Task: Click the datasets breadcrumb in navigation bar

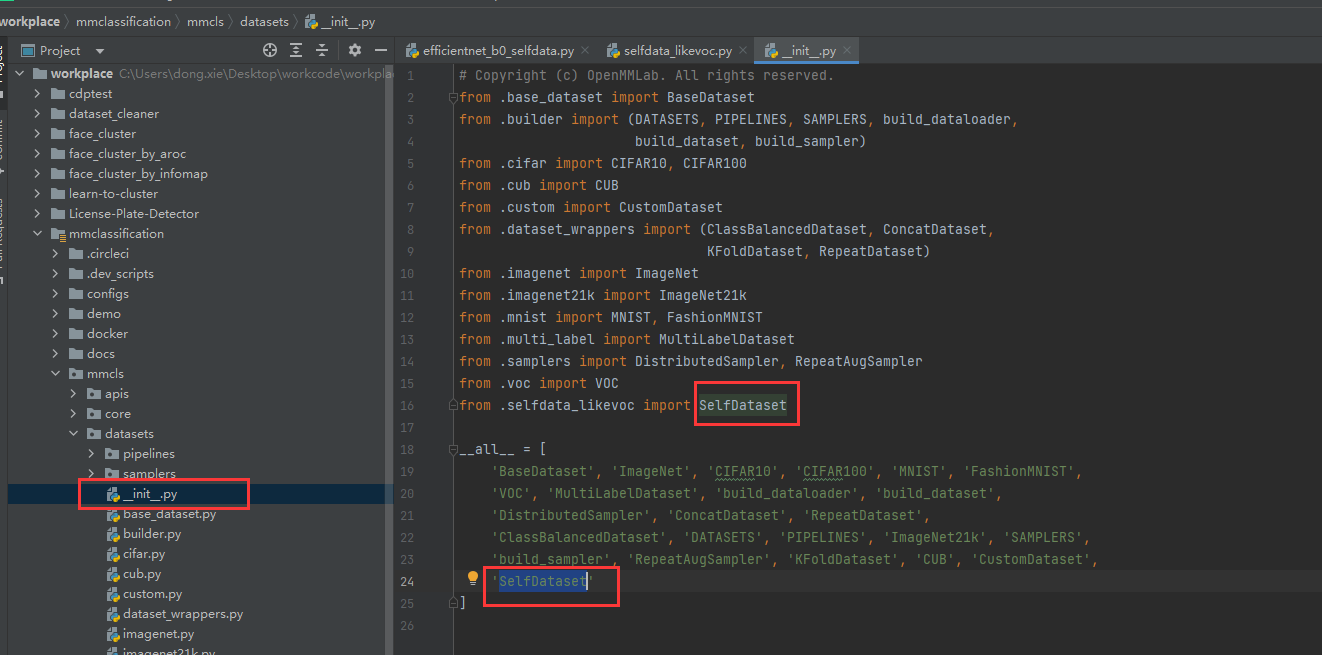Action: pos(264,21)
